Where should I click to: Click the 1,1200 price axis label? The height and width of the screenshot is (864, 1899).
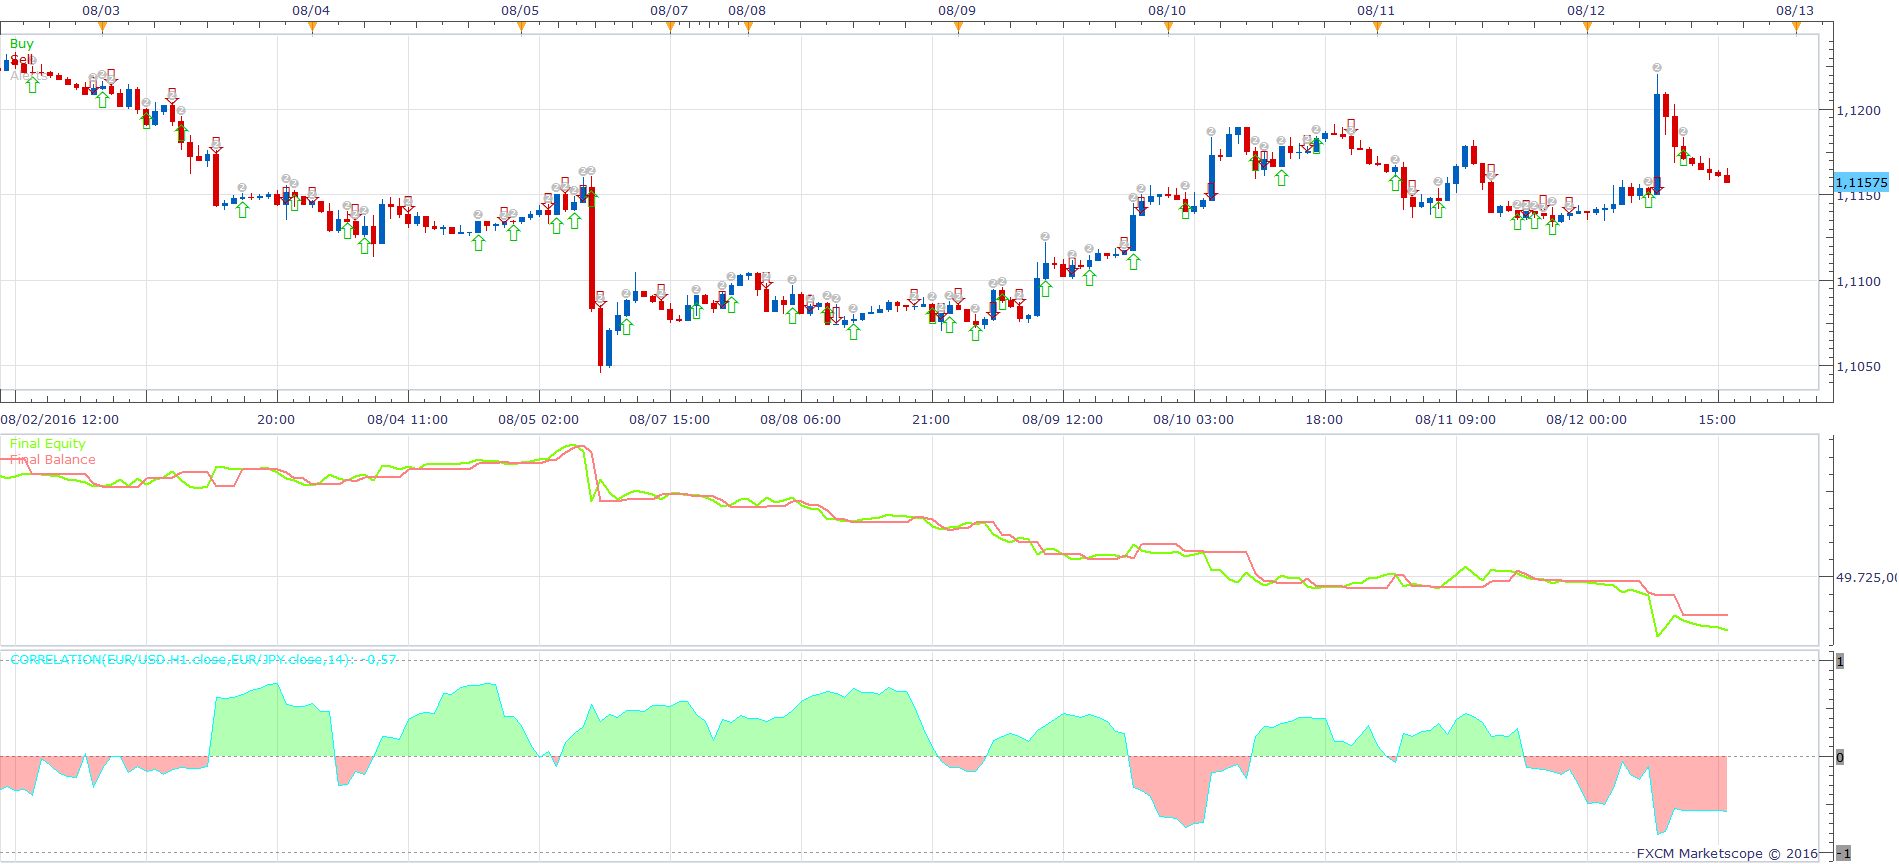coord(1859,111)
